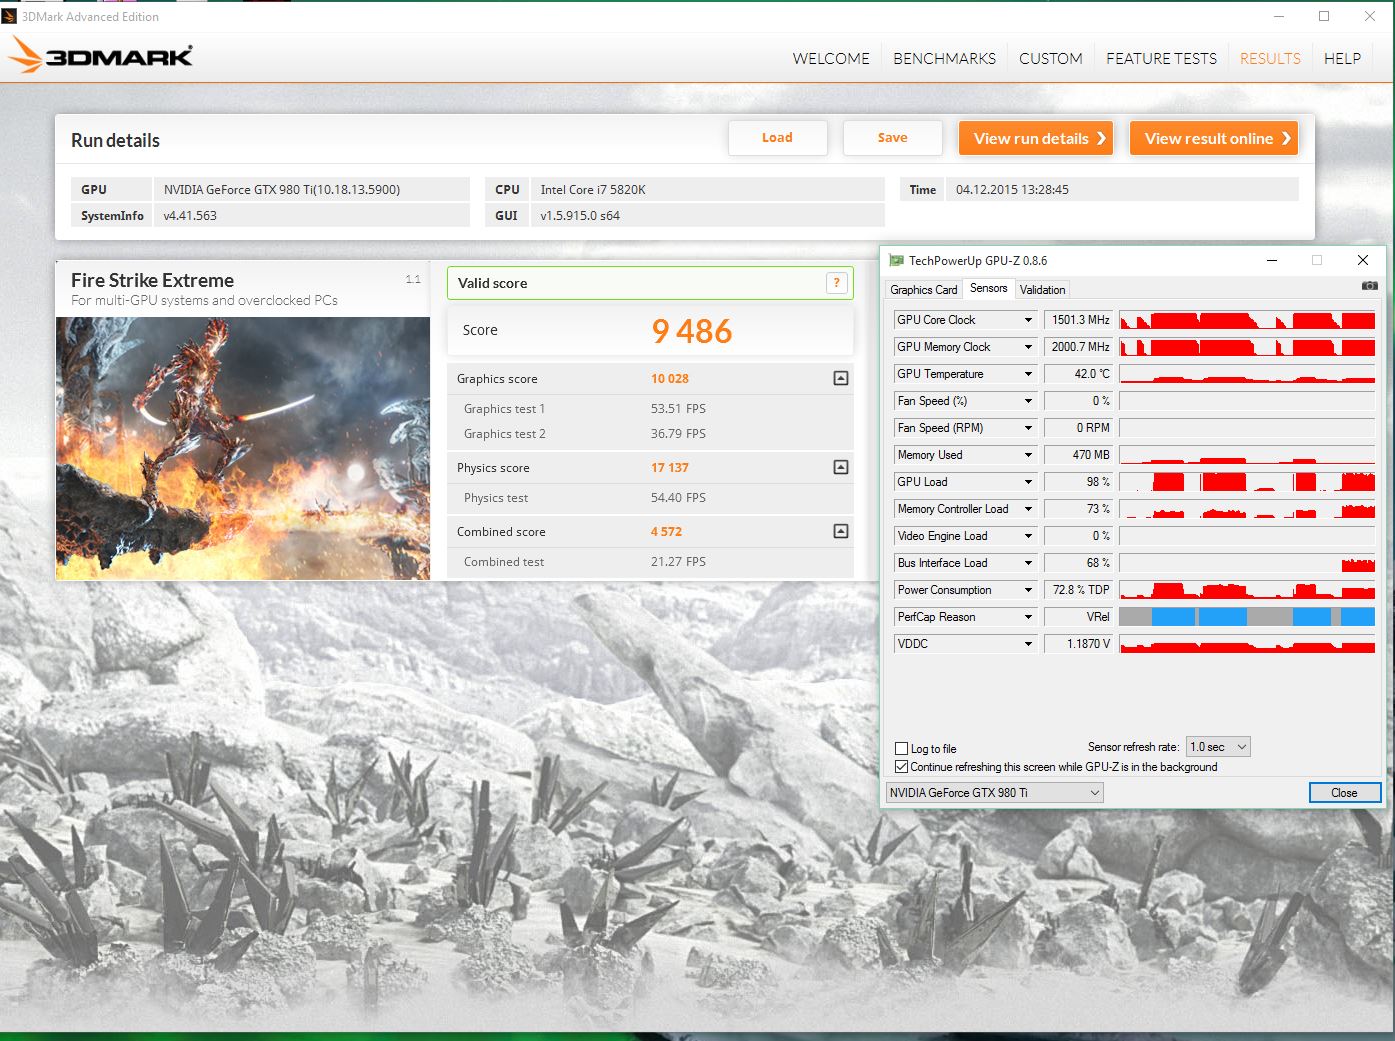
Task: Click the Fire Strike Extreme thumbnail image
Action: pos(243,448)
